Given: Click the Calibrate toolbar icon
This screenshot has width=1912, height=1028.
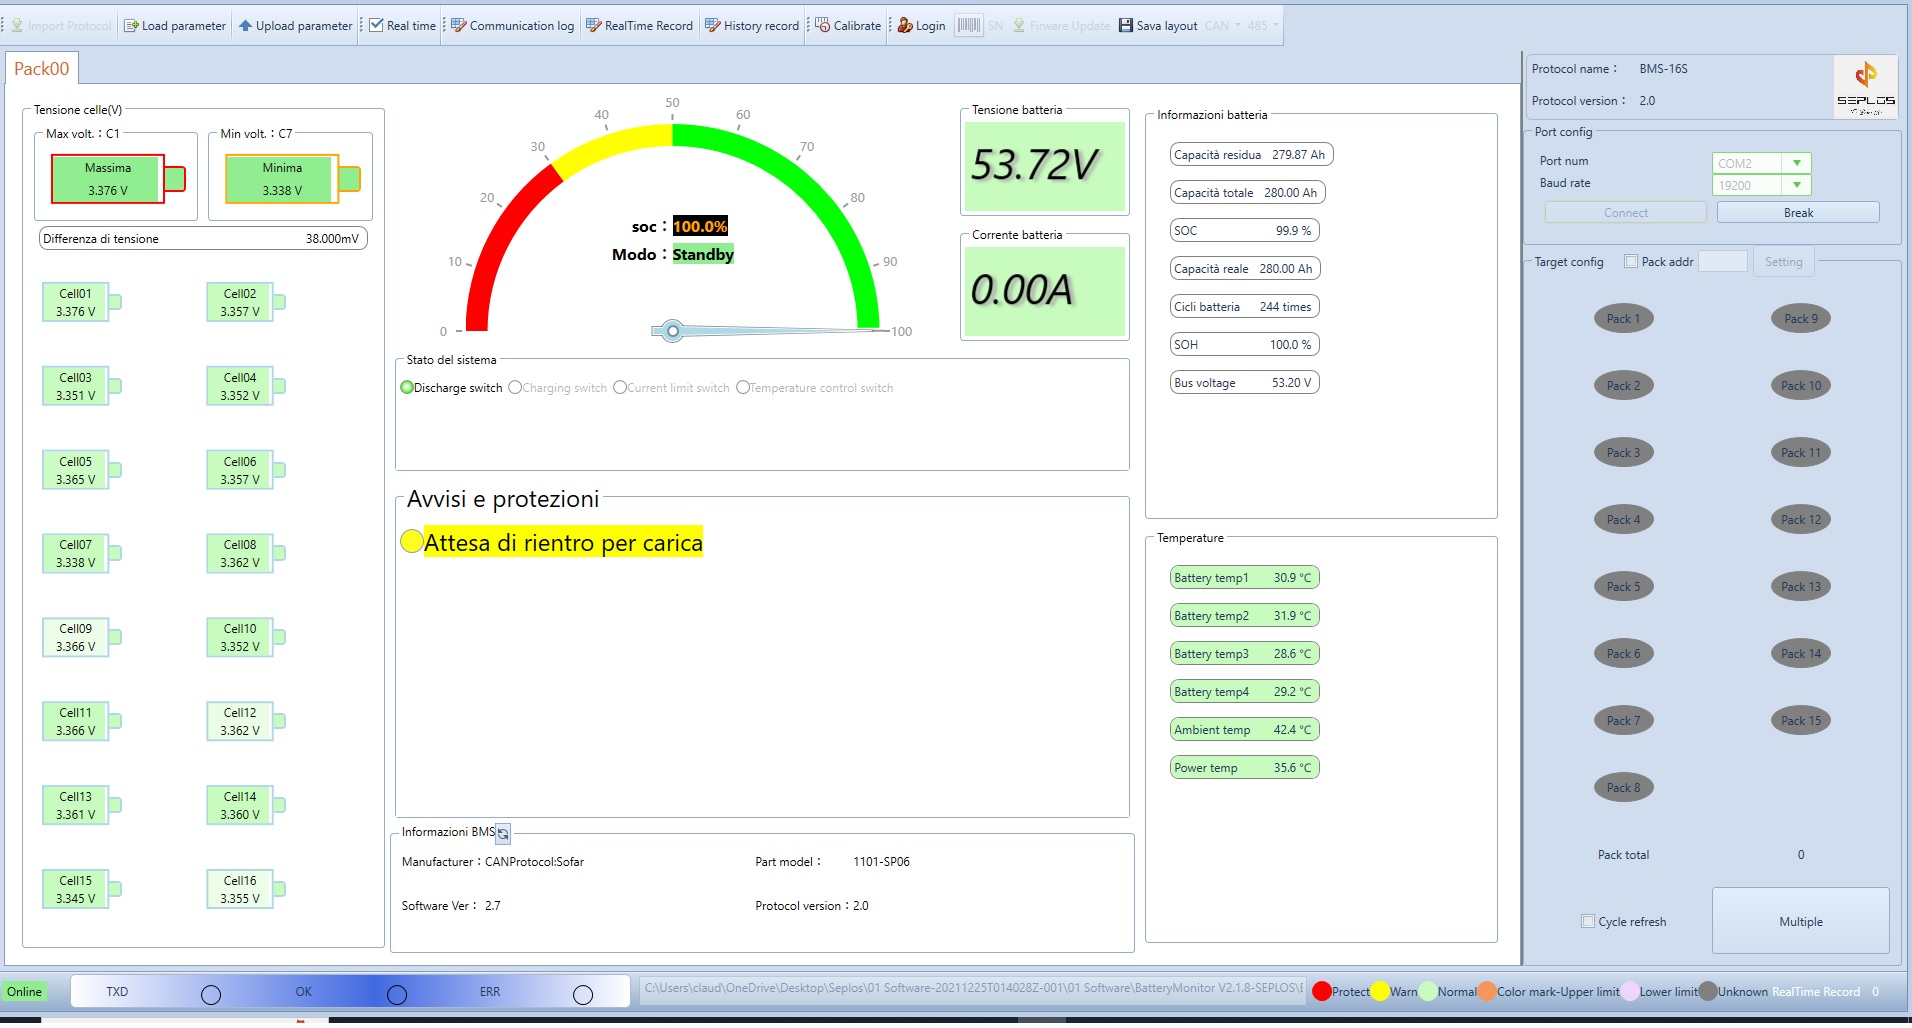Looking at the screenshot, I should pyautogui.click(x=822, y=26).
